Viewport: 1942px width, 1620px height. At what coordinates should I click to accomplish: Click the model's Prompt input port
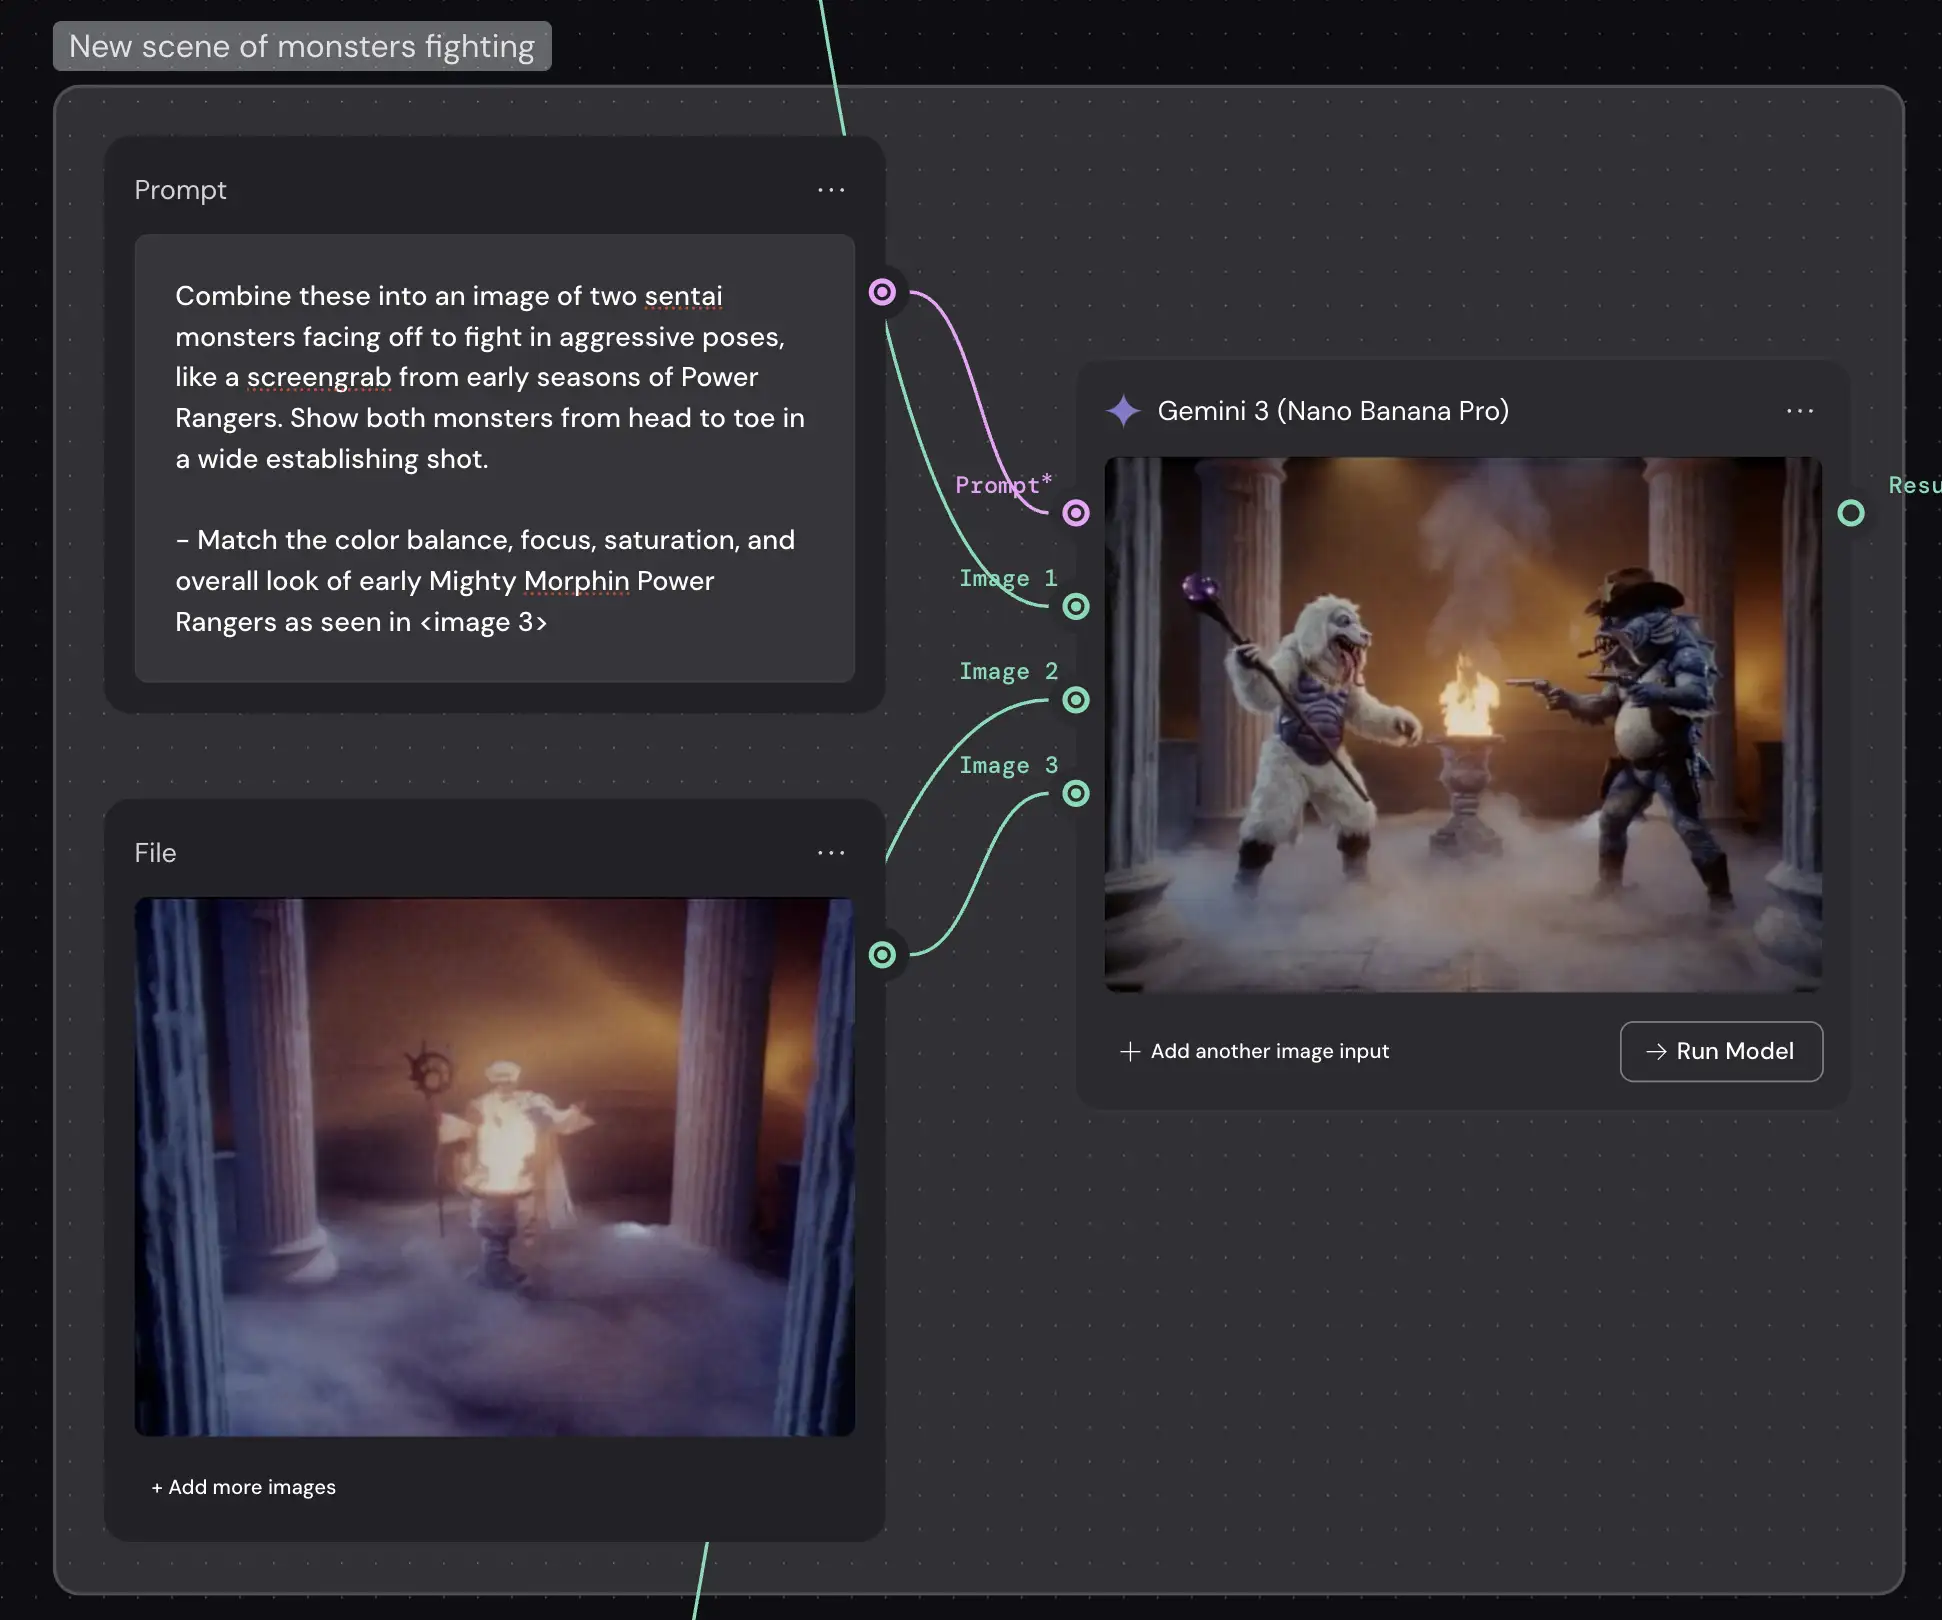pyautogui.click(x=1076, y=513)
